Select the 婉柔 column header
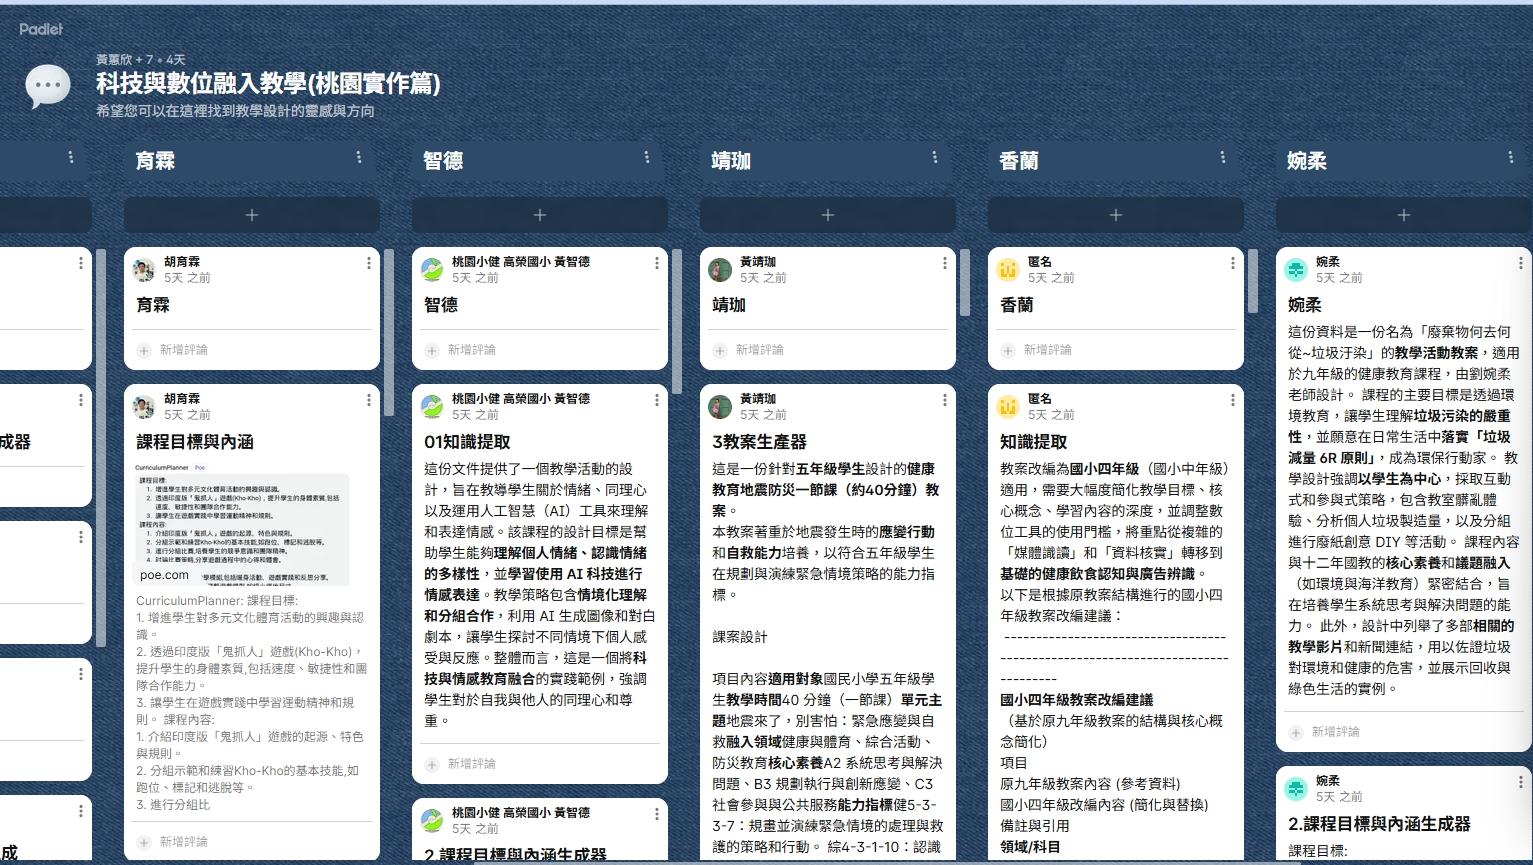This screenshot has width=1533, height=865. (1305, 160)
